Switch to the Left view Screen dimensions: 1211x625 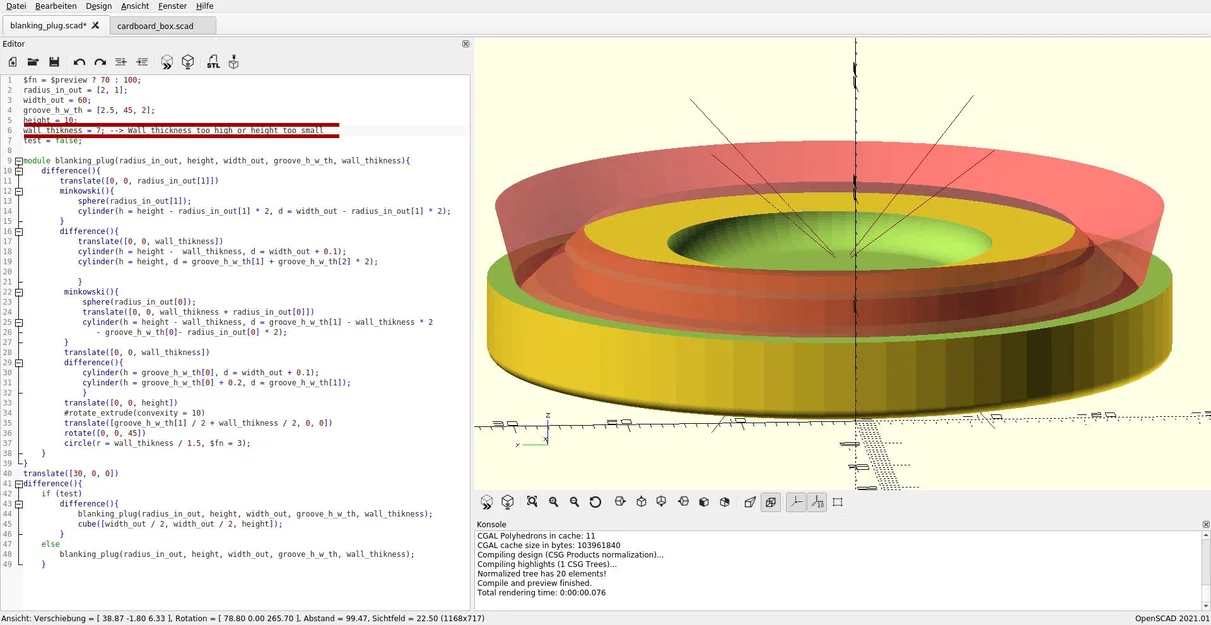(683, 502)
